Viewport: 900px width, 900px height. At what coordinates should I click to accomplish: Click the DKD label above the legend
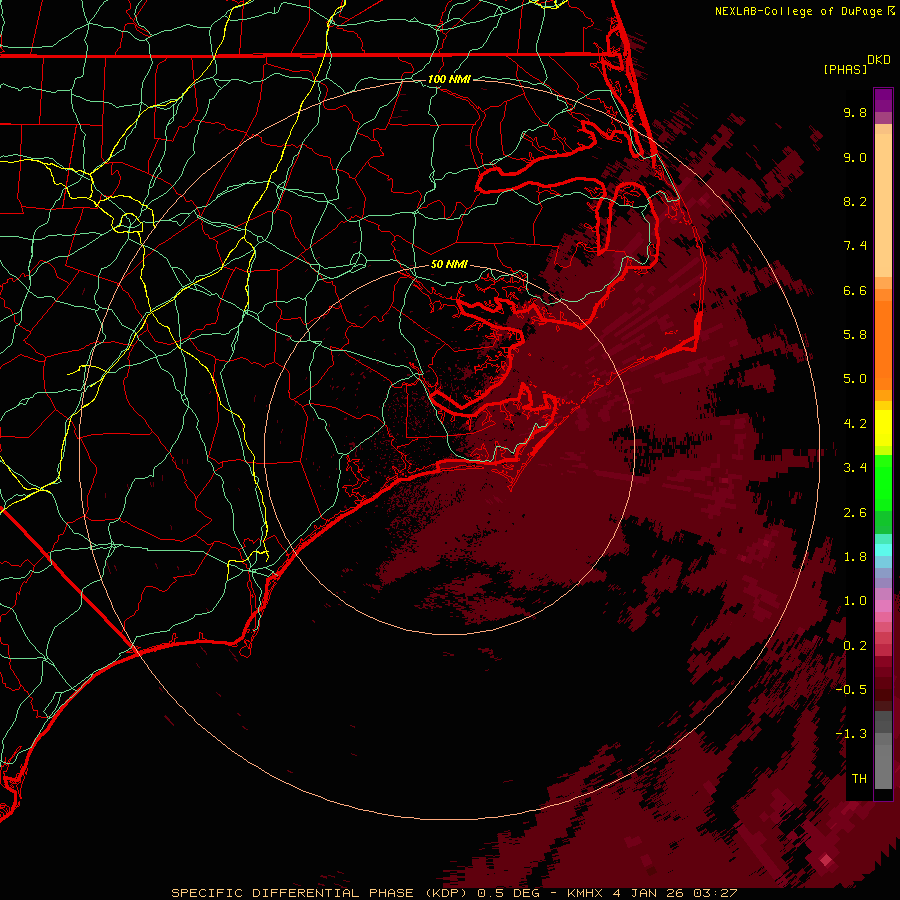click(879, 60)
